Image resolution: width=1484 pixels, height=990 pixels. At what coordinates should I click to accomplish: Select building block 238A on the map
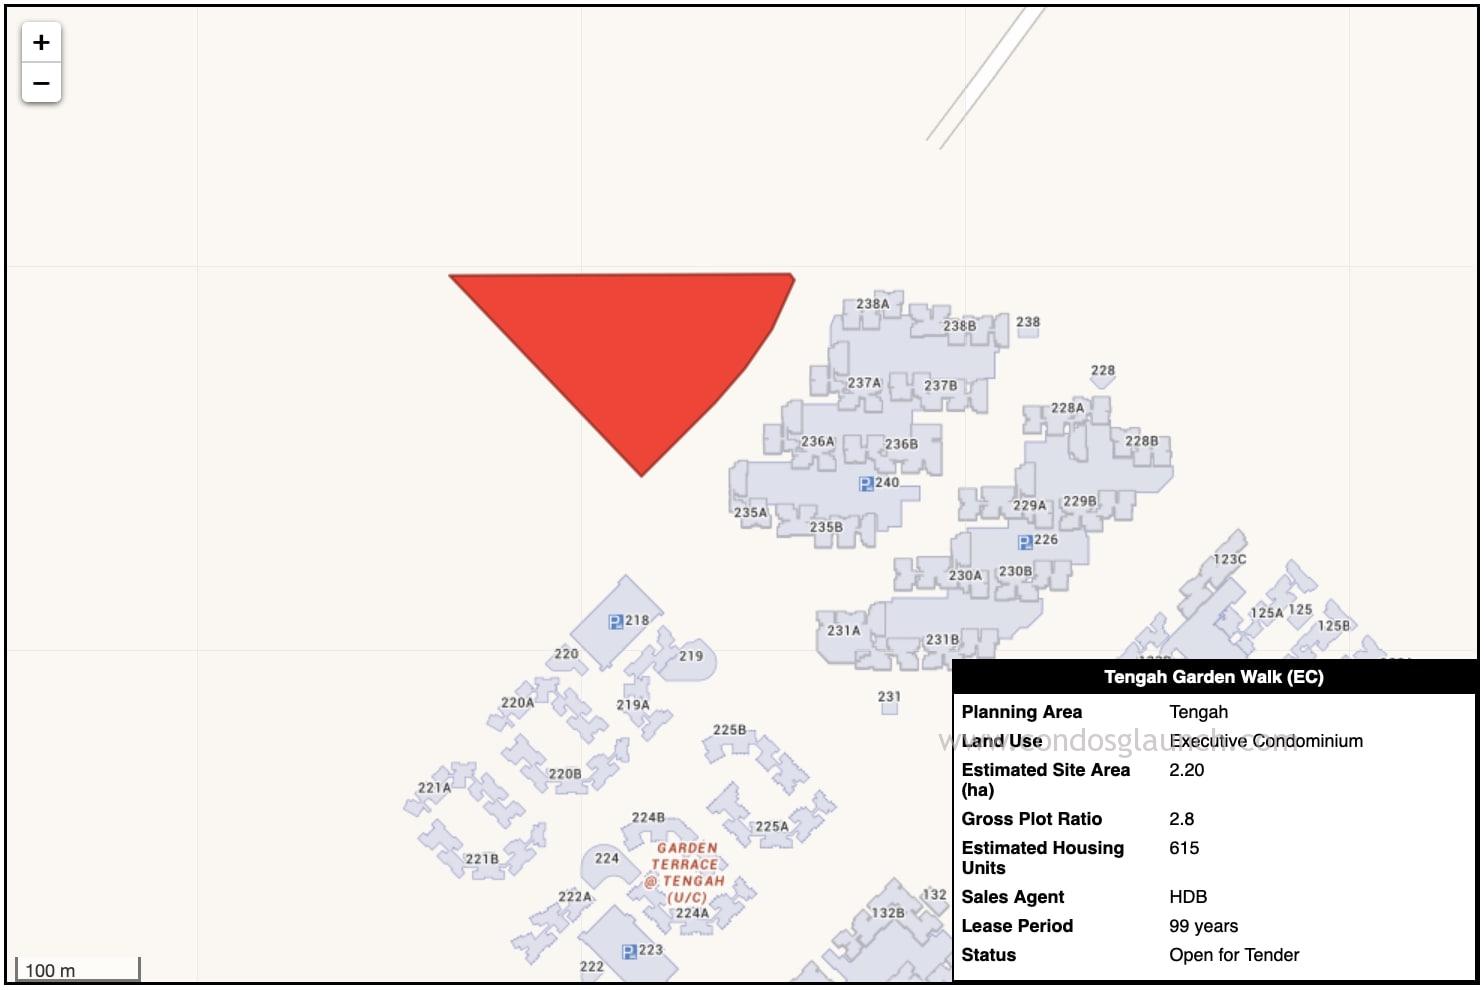[872, 305]
